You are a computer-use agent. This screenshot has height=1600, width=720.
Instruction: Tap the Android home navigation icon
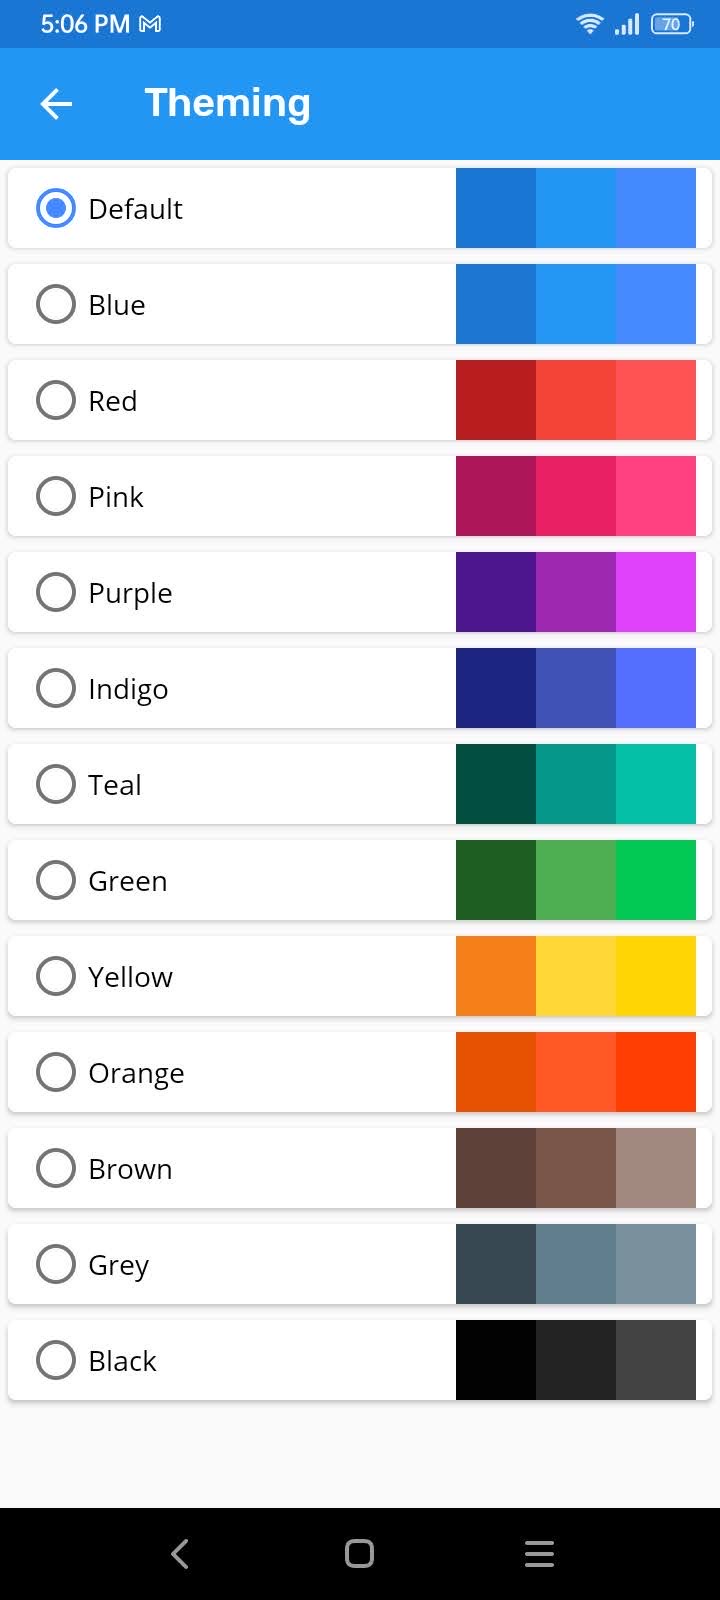[x=359, y=1553]
